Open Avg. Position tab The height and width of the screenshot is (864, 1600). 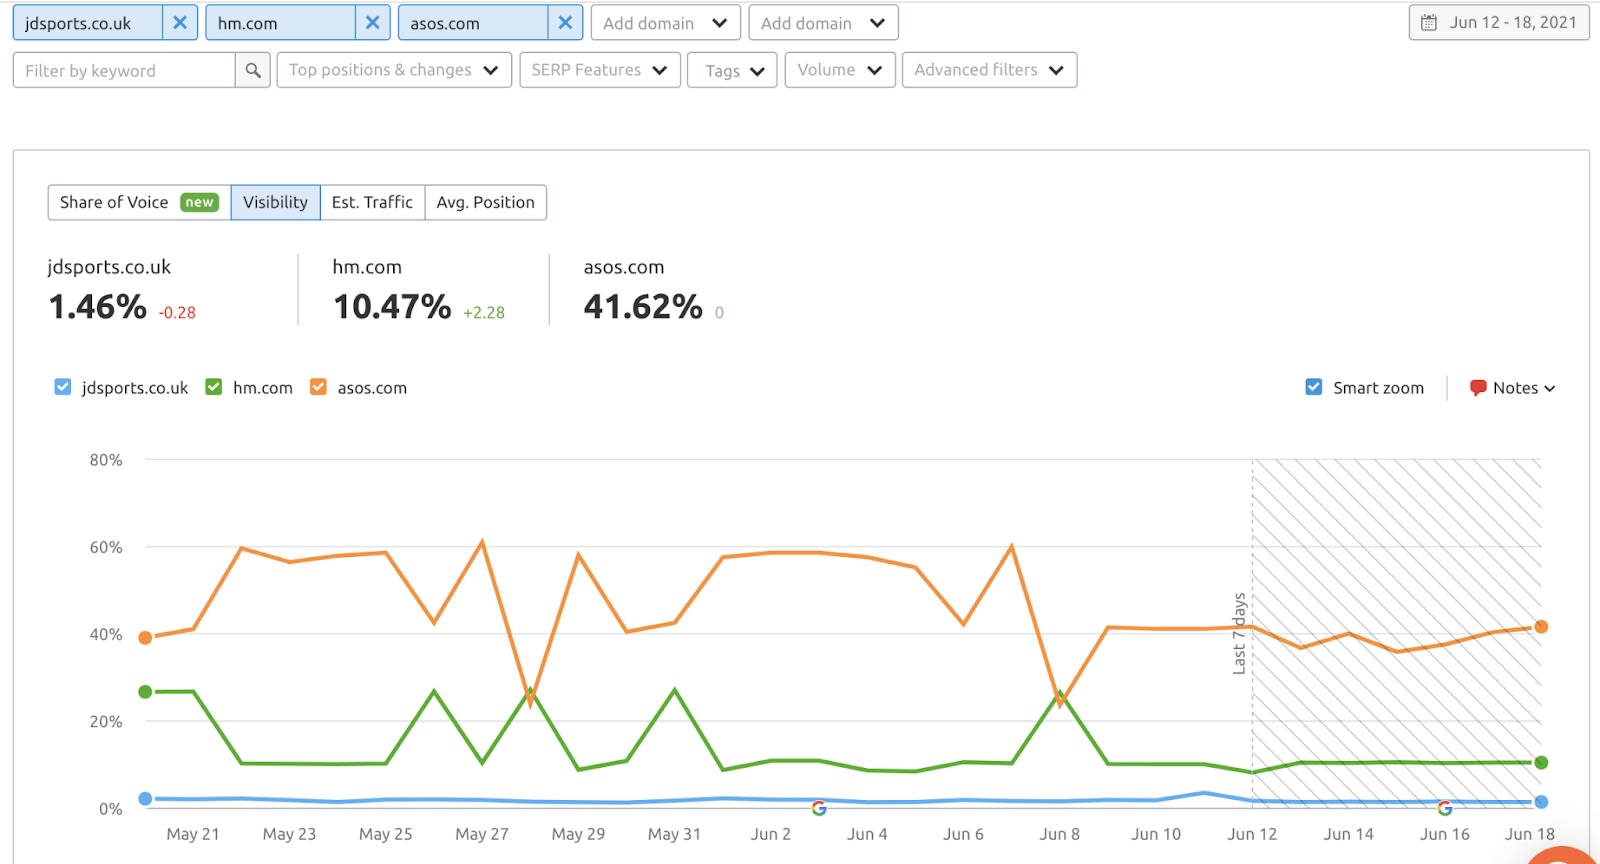tap(485, 202)
